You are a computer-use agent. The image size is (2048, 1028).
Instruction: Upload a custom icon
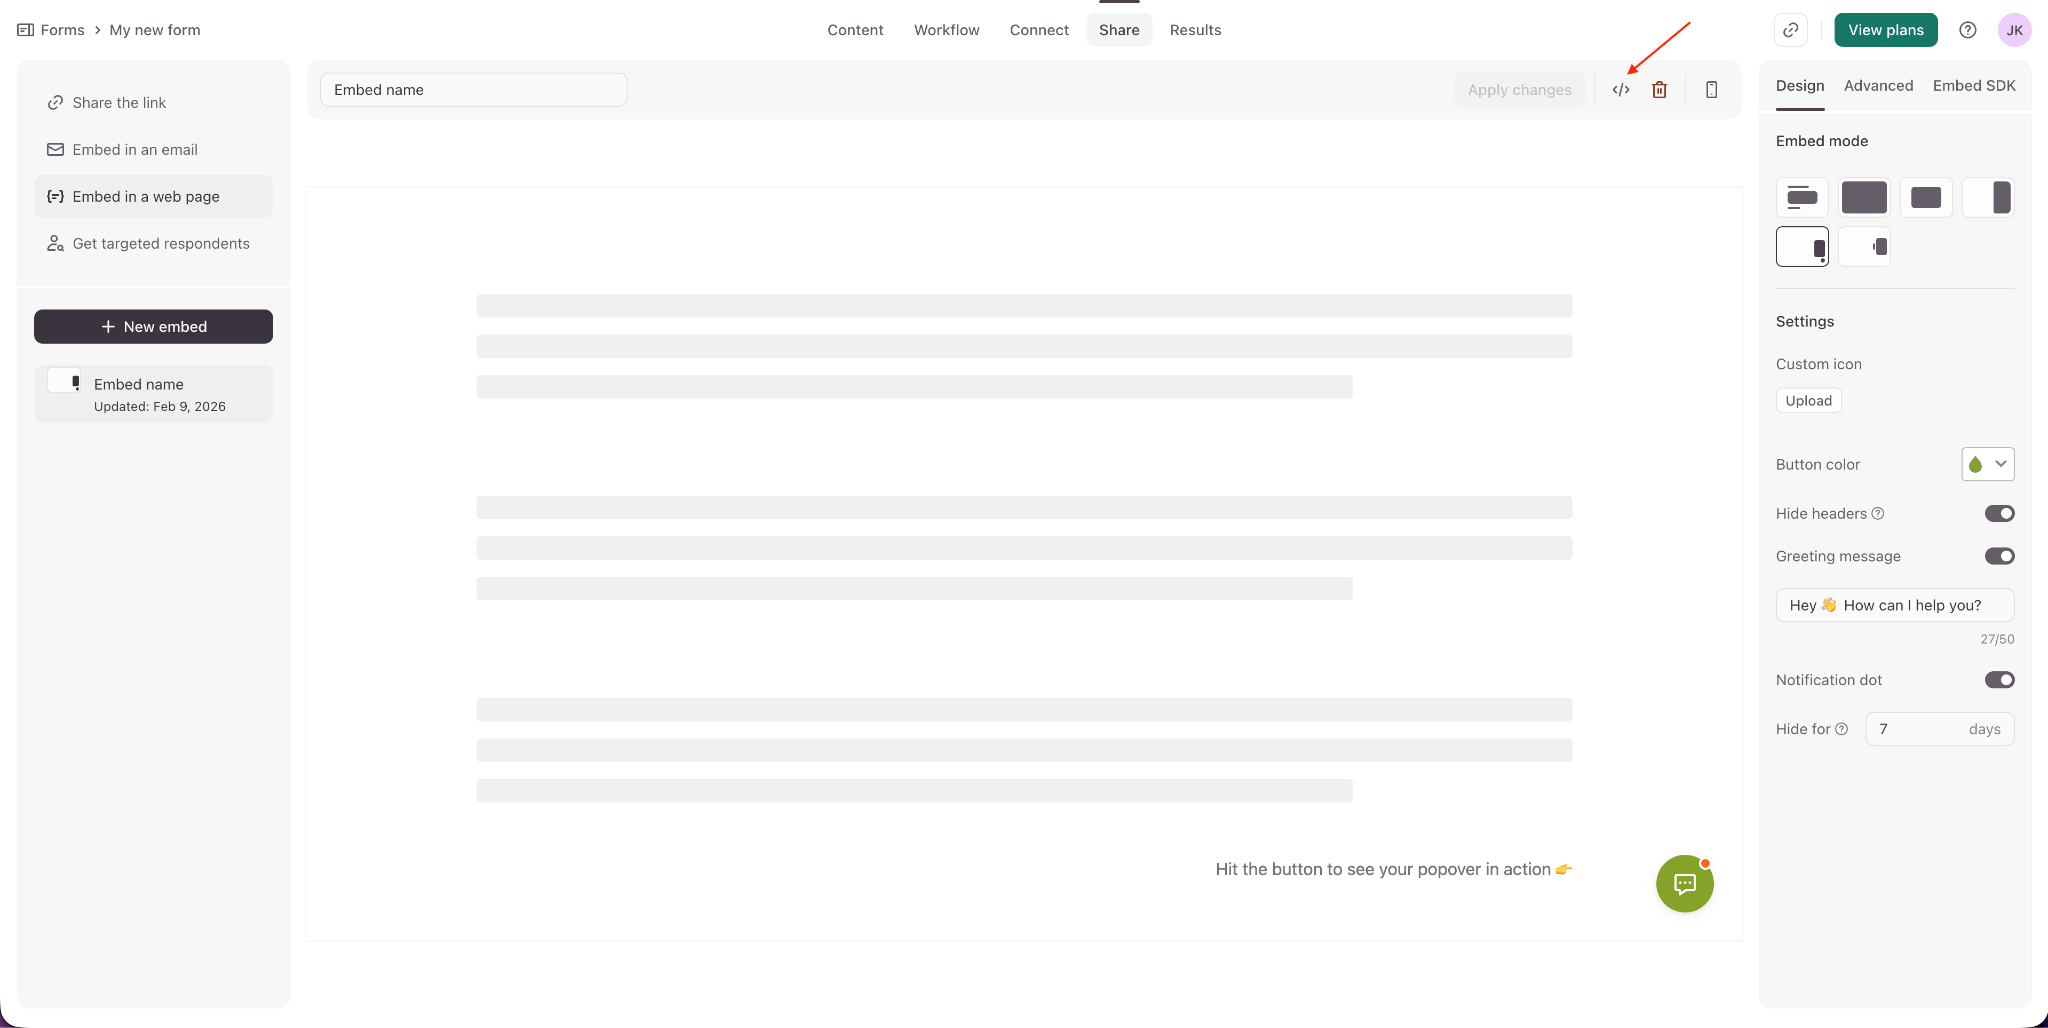(x=1808, y=401)
